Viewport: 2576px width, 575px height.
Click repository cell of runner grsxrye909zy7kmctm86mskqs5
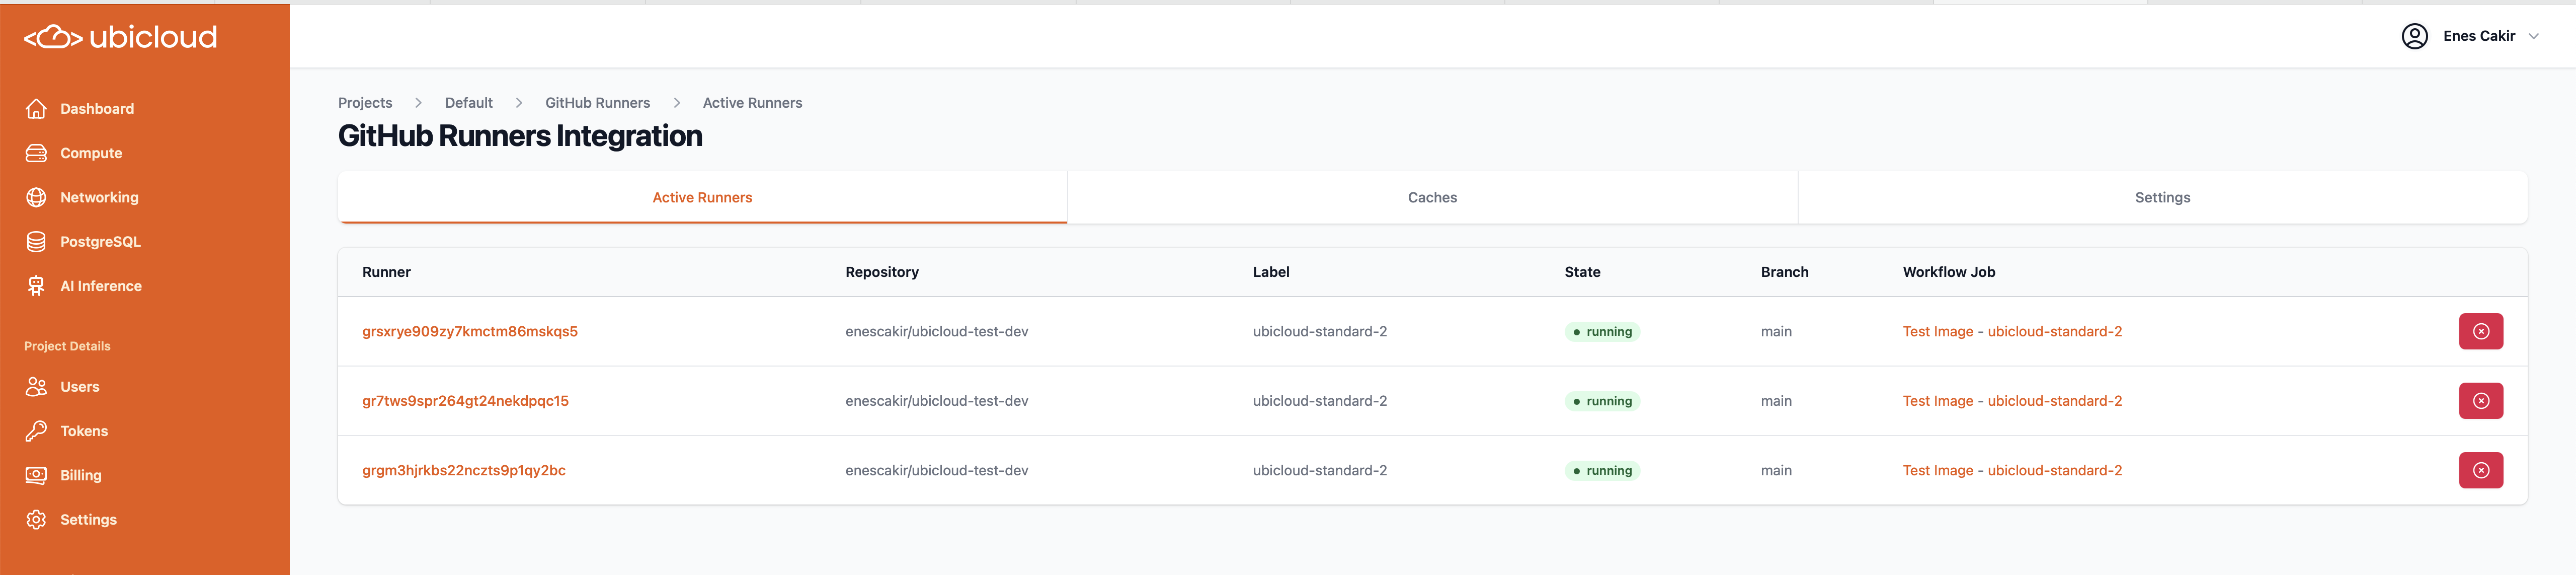coord(937,331)
